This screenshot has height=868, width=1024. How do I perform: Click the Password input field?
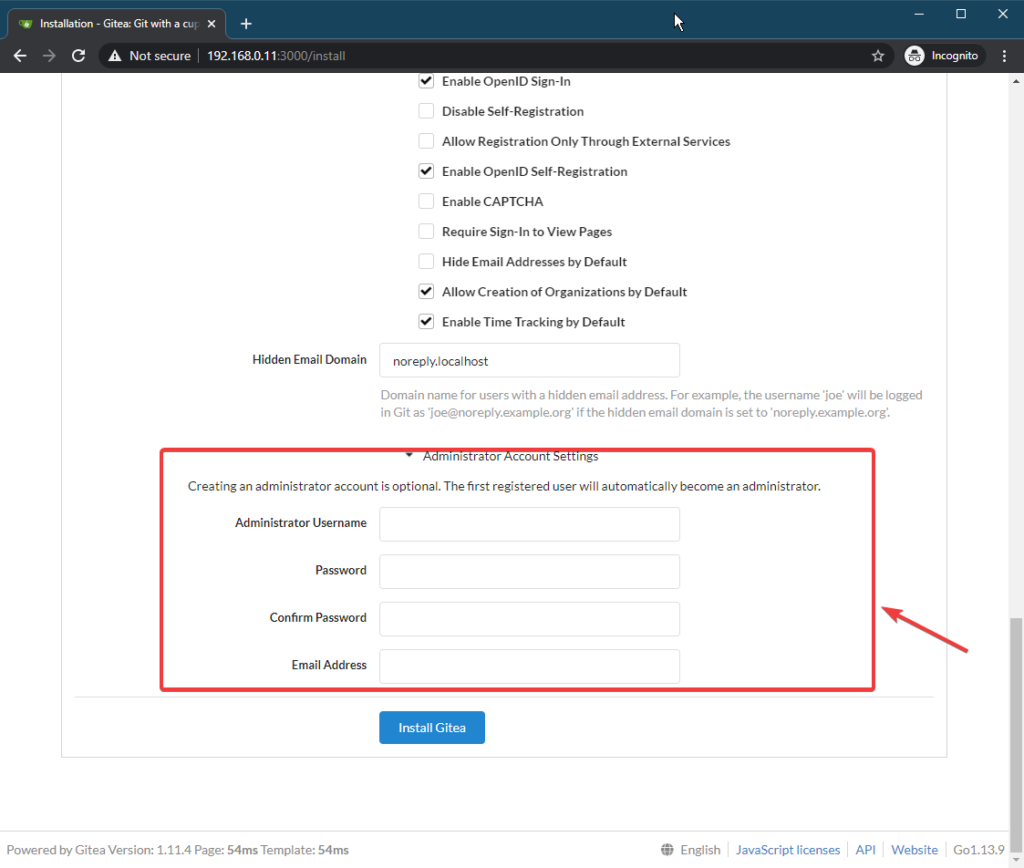[529, 571]
